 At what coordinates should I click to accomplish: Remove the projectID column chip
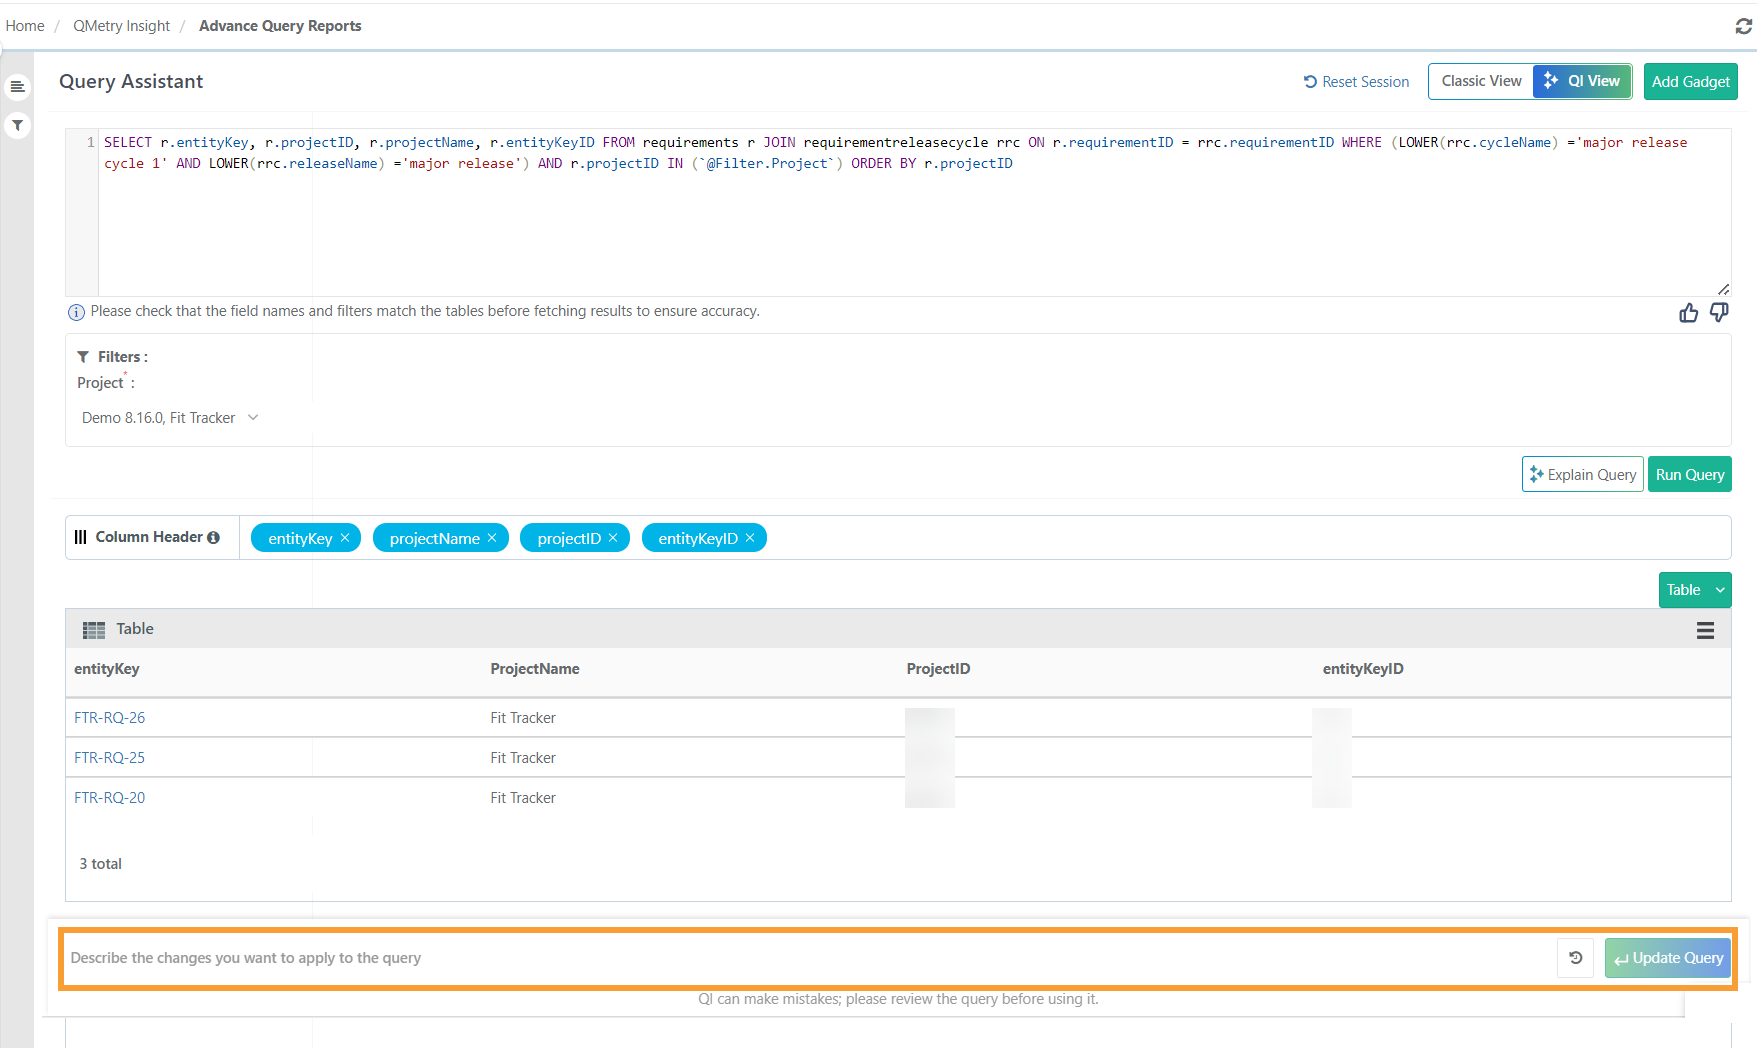pyautogui.click(x=613, y=537)
